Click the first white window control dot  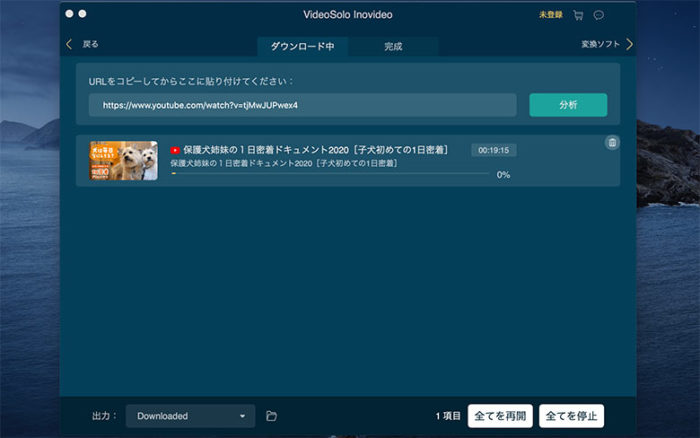point(69,14)
